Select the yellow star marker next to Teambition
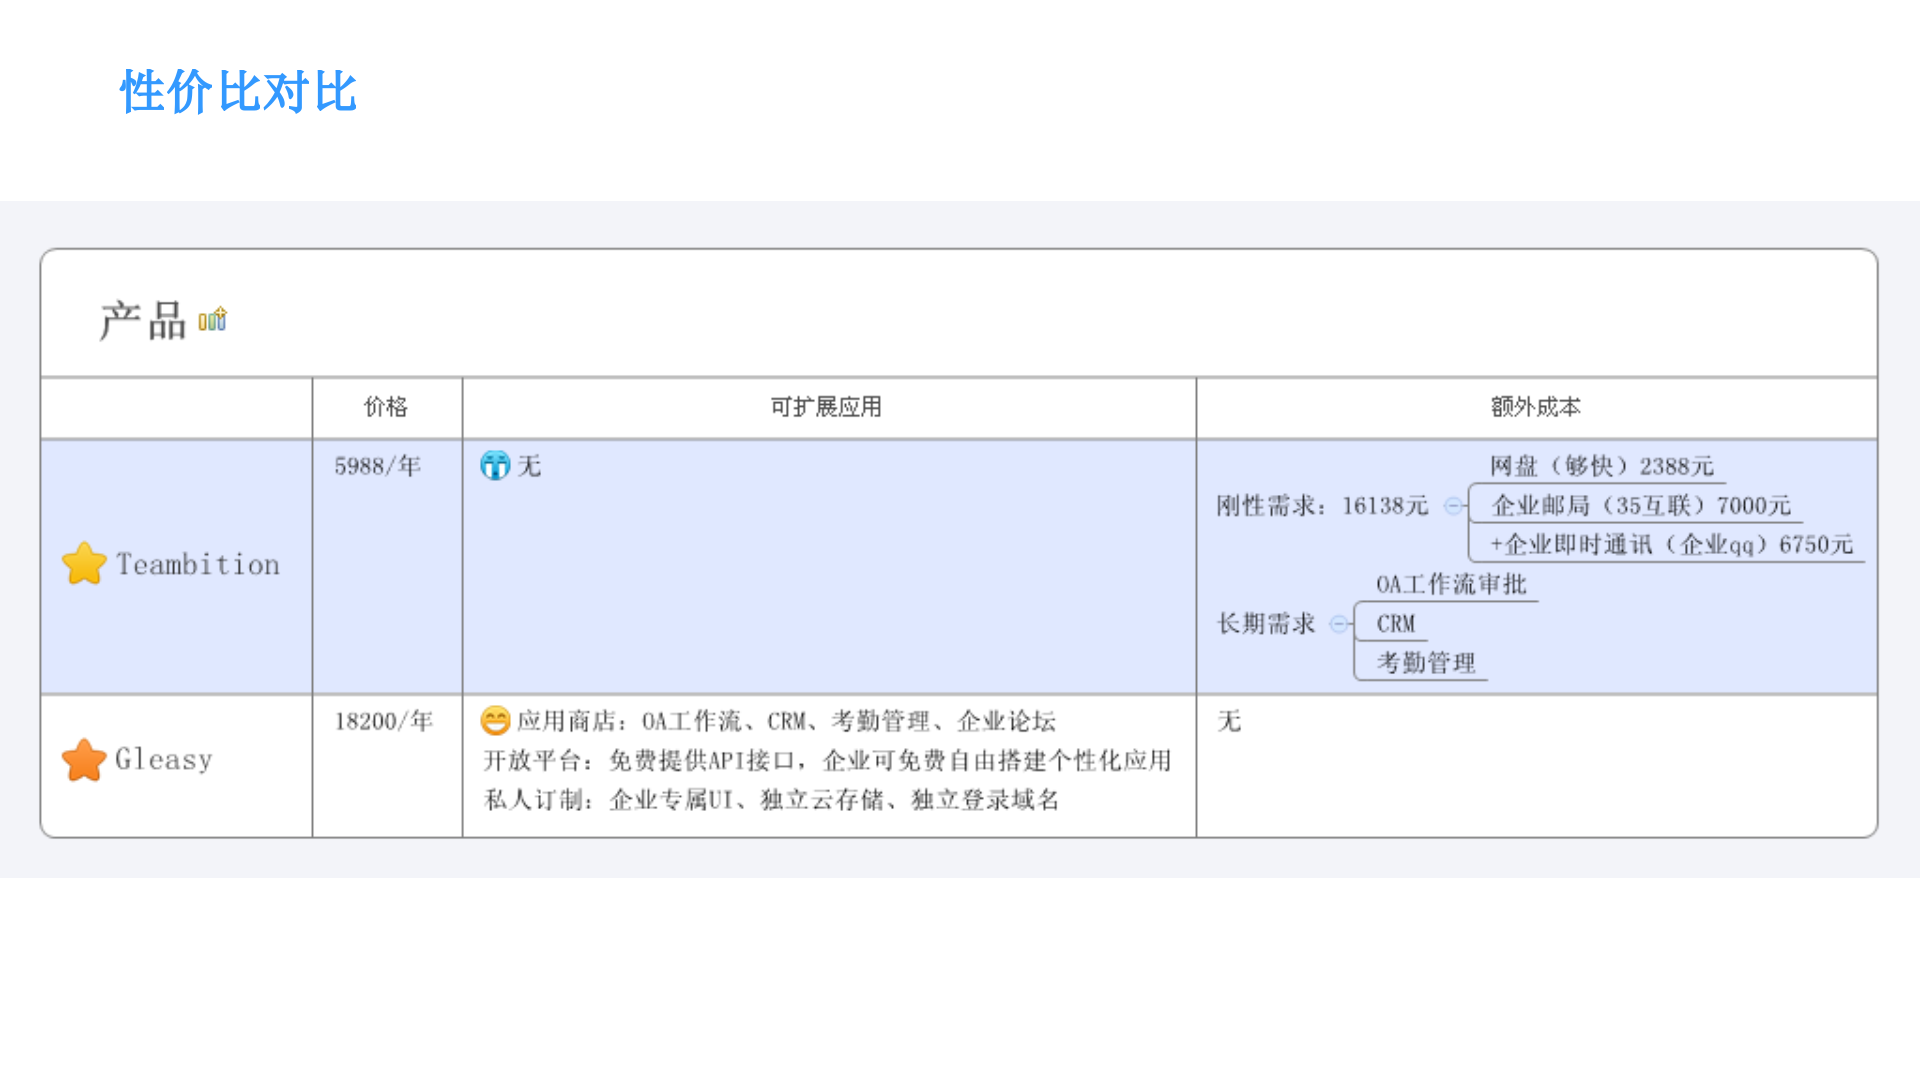This screenshot has width=1920, height=1080. [x=84, y=562]
